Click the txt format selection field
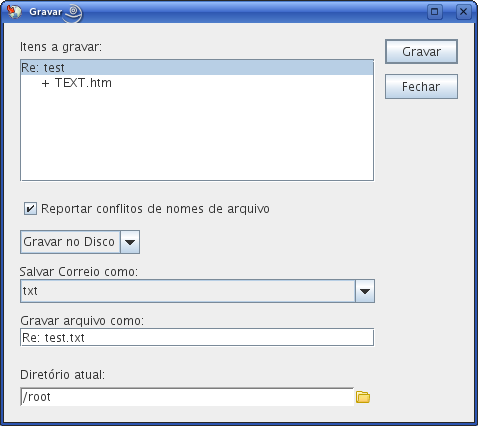 pyautogui.click(x=188, y=291)
